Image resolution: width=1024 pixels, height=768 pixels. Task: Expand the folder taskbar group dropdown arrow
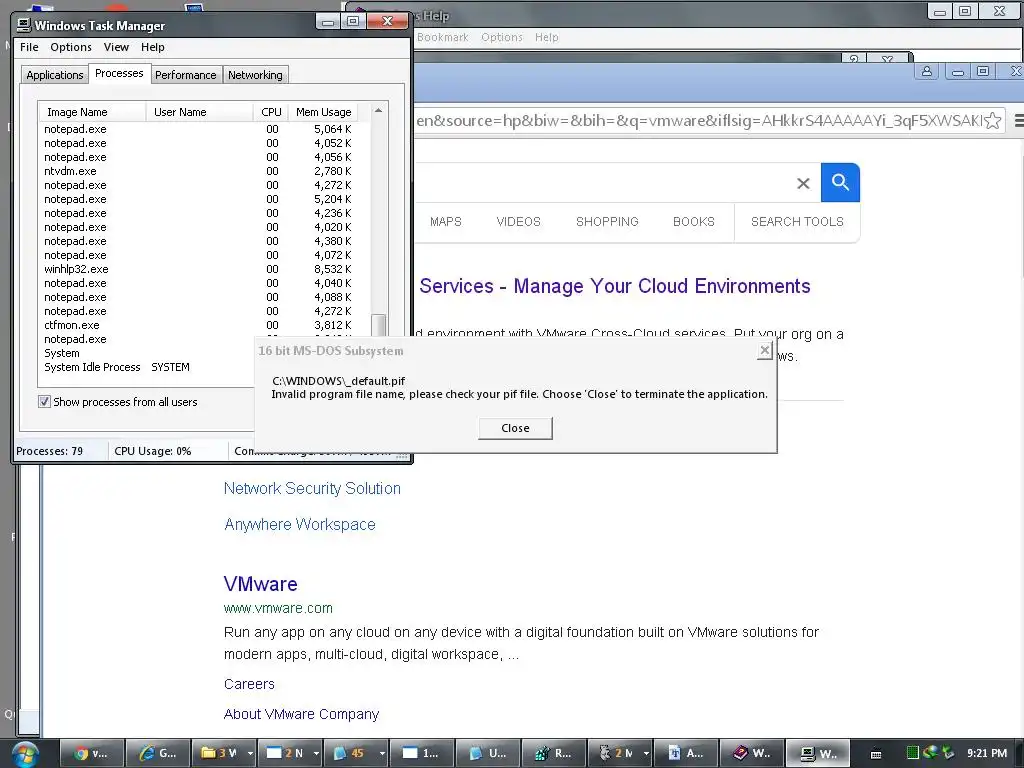tap(250, 753)
